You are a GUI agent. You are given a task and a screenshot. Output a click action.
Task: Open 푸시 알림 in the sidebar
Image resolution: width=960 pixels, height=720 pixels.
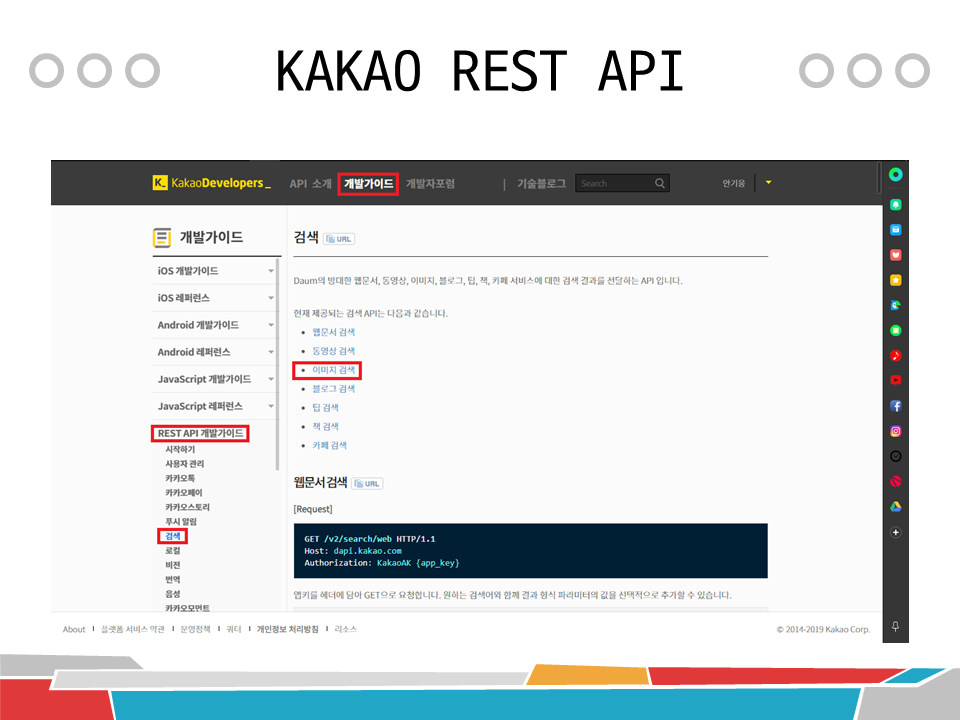(x=181, y=522)
